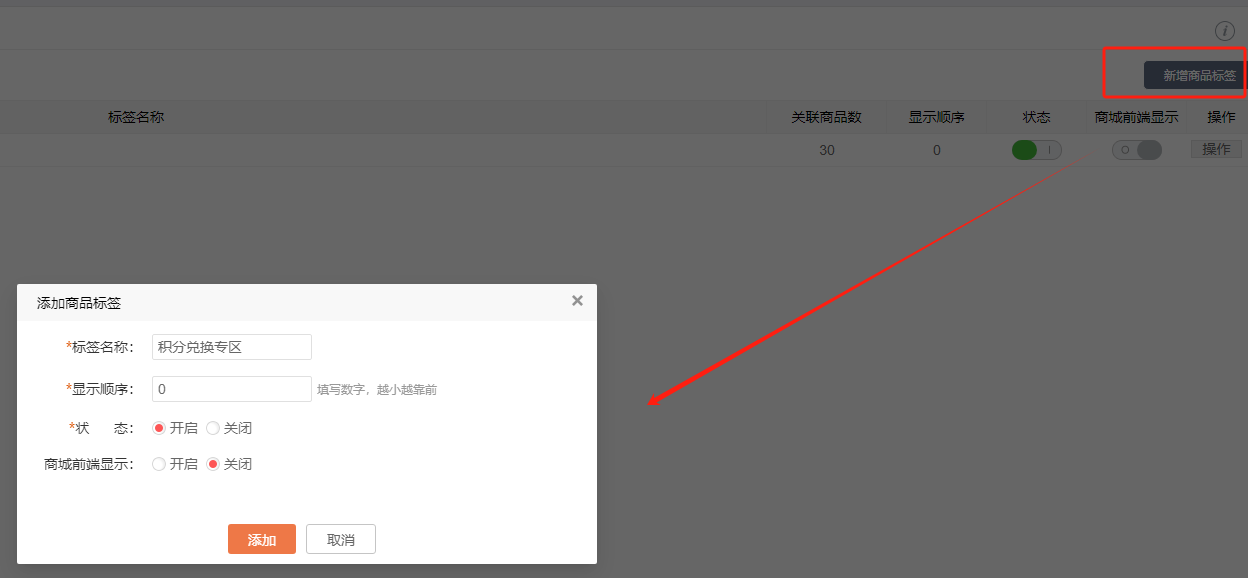Open the 操作 dropdown in the table row
This screenshot has width=1248, height=578.
coord(1216,149)
